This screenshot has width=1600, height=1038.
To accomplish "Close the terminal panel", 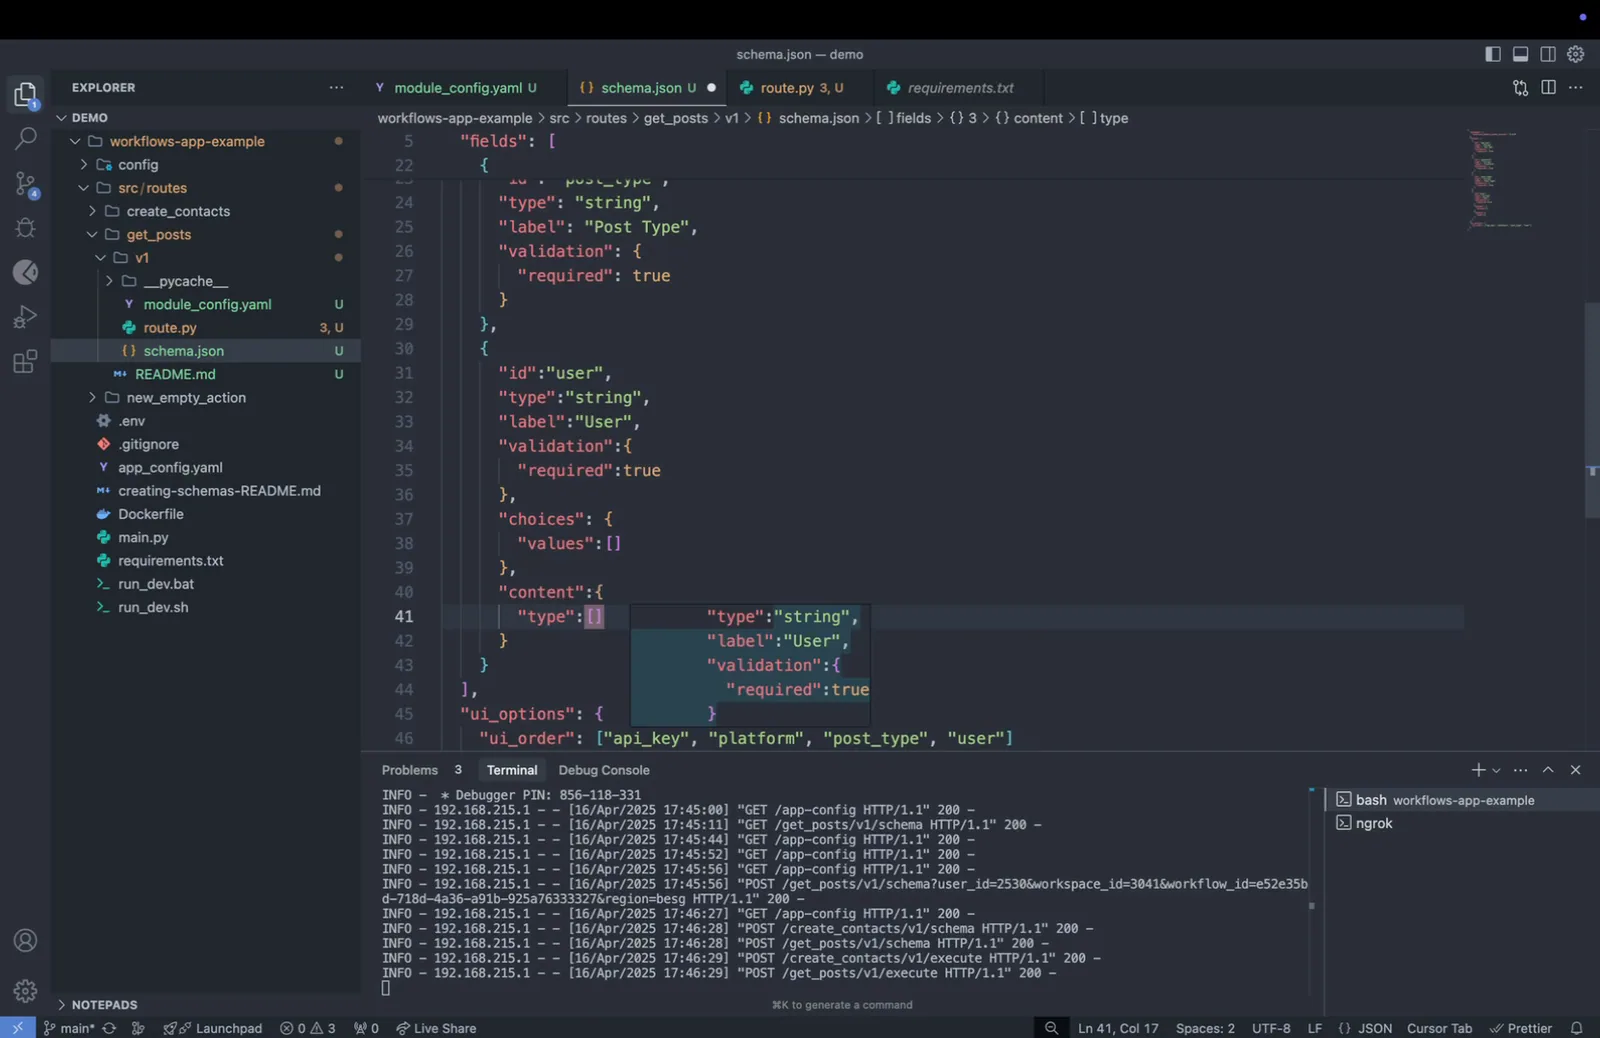I will (x=1576, y=770).
